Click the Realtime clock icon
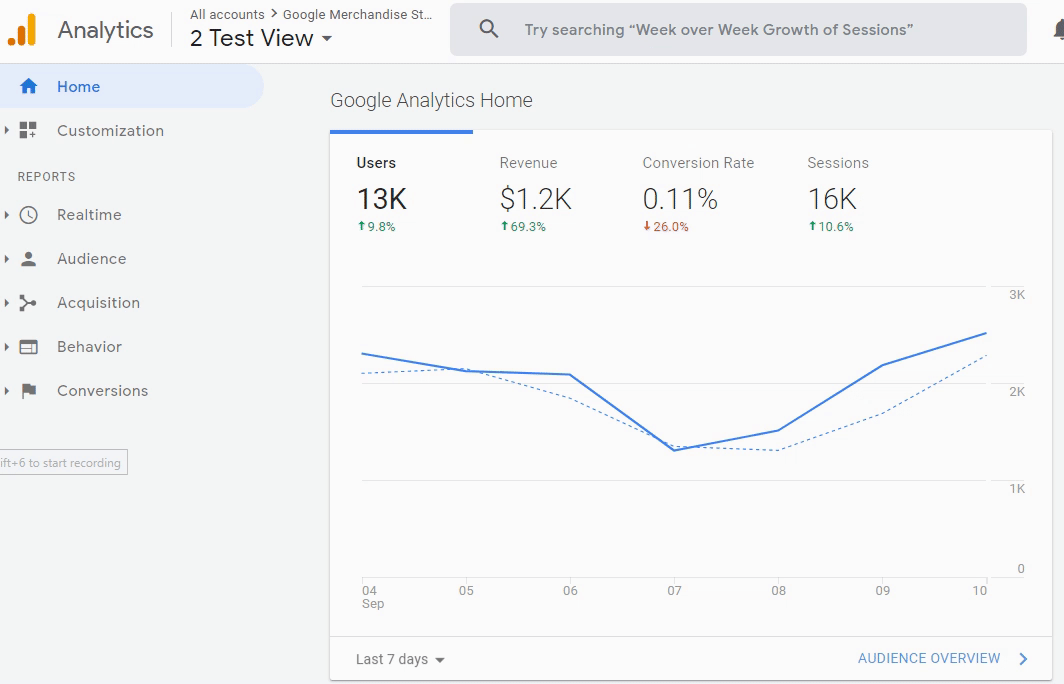The width and height of the screenshot is (1064, 684). click(x=29, y=215)
